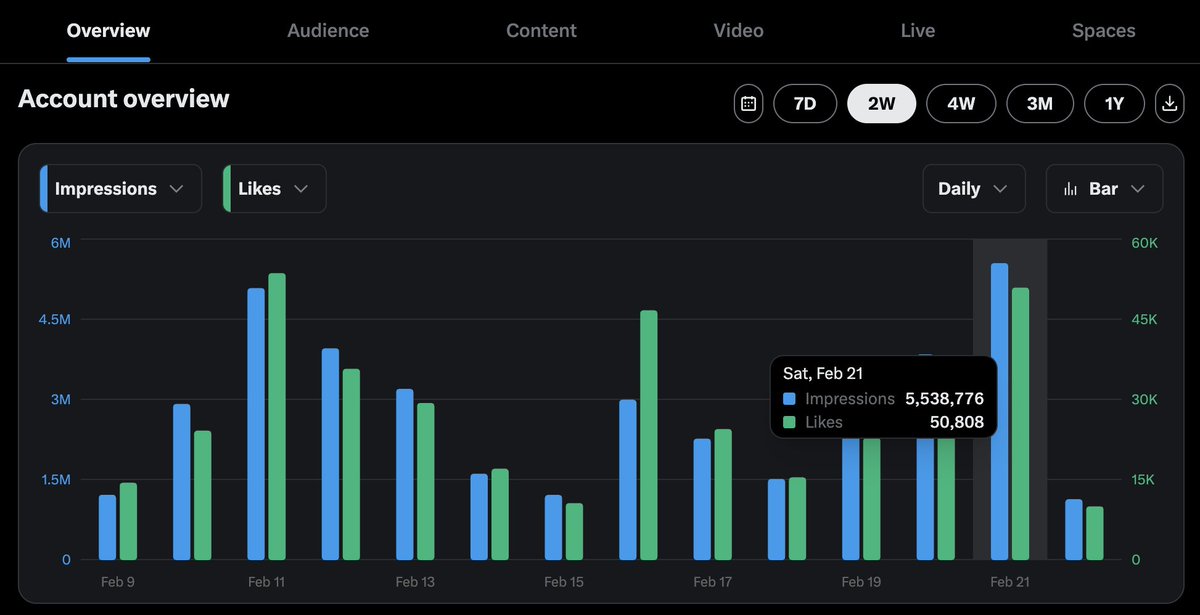
Task: Switch on the 1Y time range
Action: (1114, 103)
